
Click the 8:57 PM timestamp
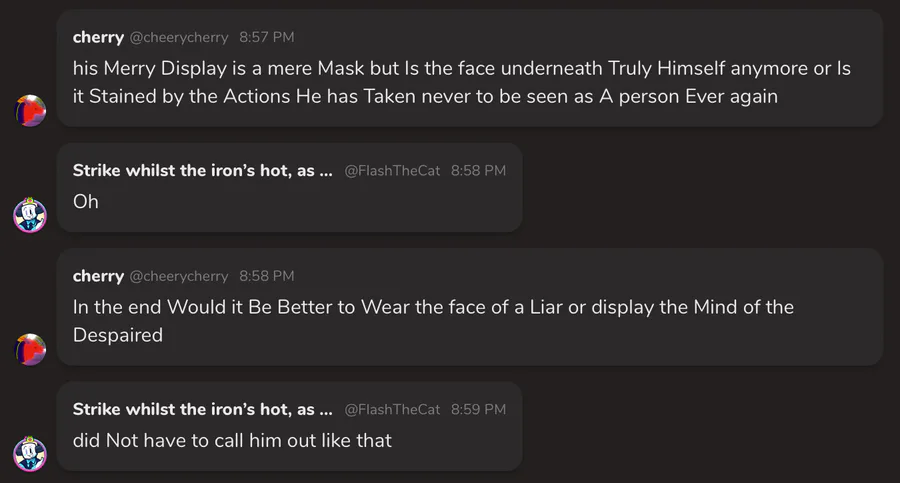[266, 38]
